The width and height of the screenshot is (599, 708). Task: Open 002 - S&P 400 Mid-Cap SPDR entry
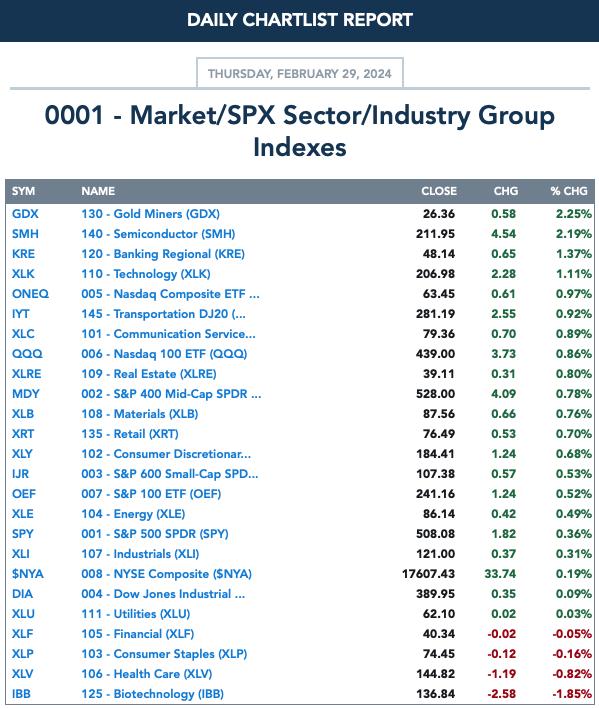tap(171, 394)
